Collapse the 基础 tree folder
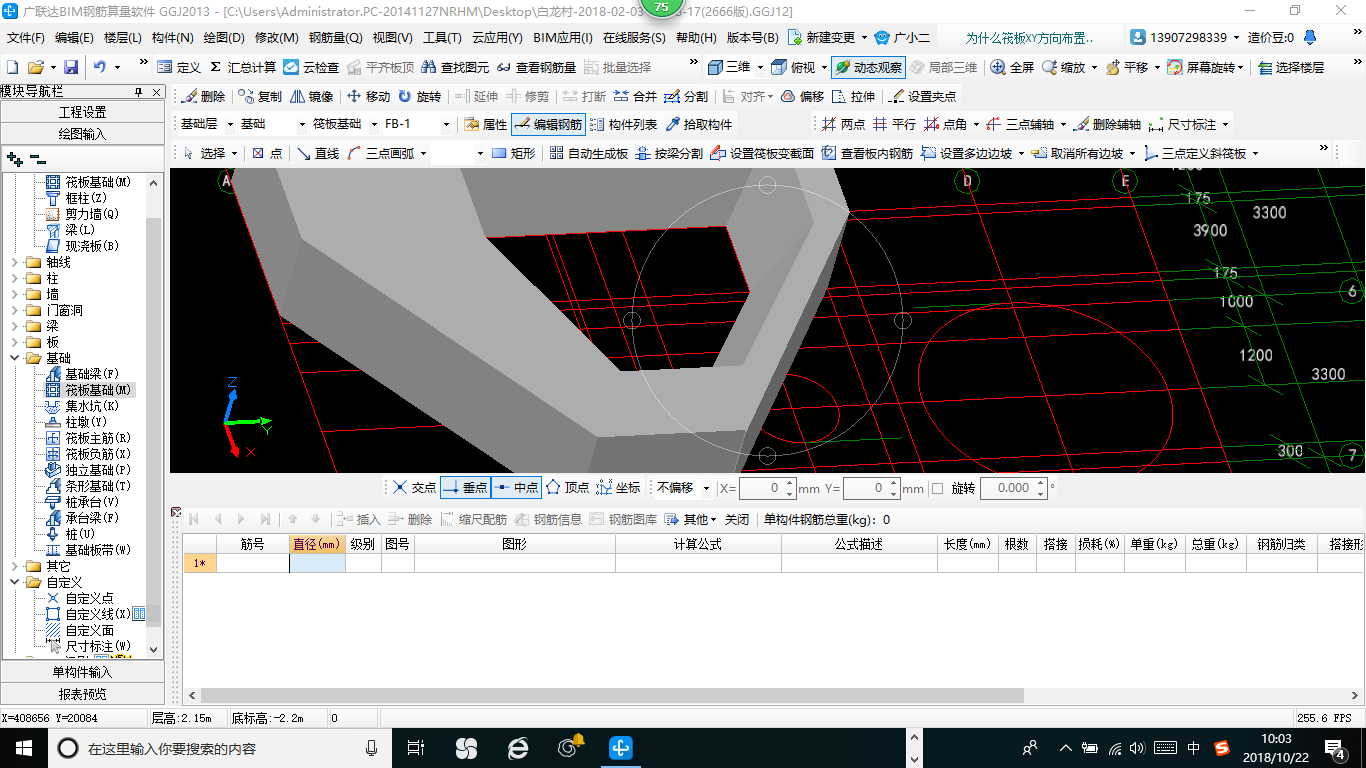1366x768 pixels. [x=14, y=358]
